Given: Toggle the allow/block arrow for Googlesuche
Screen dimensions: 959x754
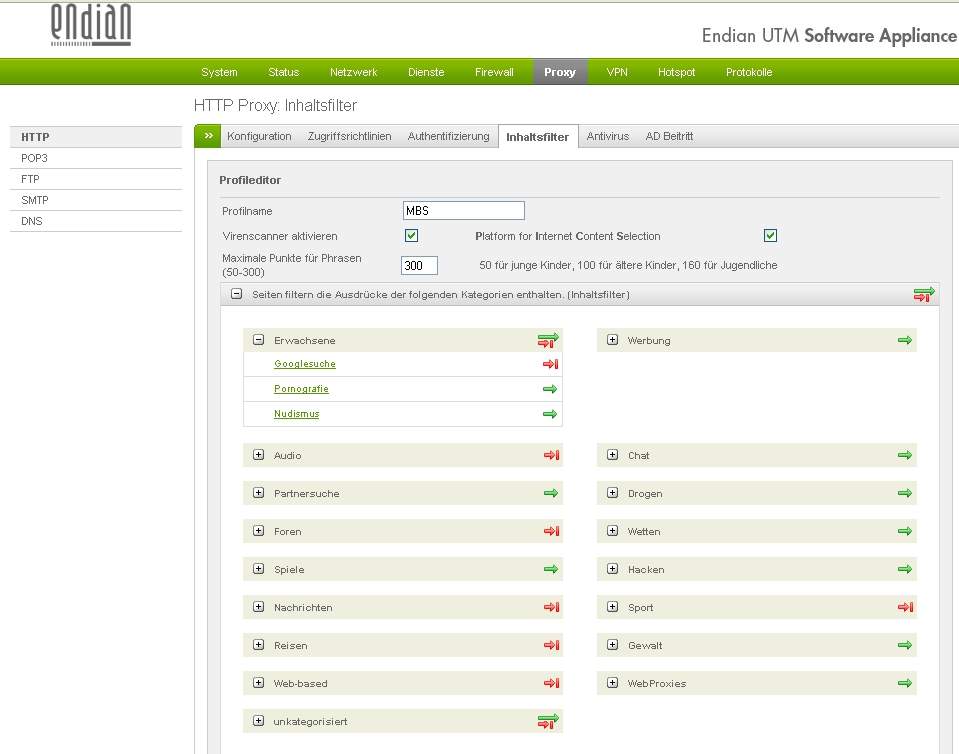Looking at the screenshot, I should click(x=550, y=364).
